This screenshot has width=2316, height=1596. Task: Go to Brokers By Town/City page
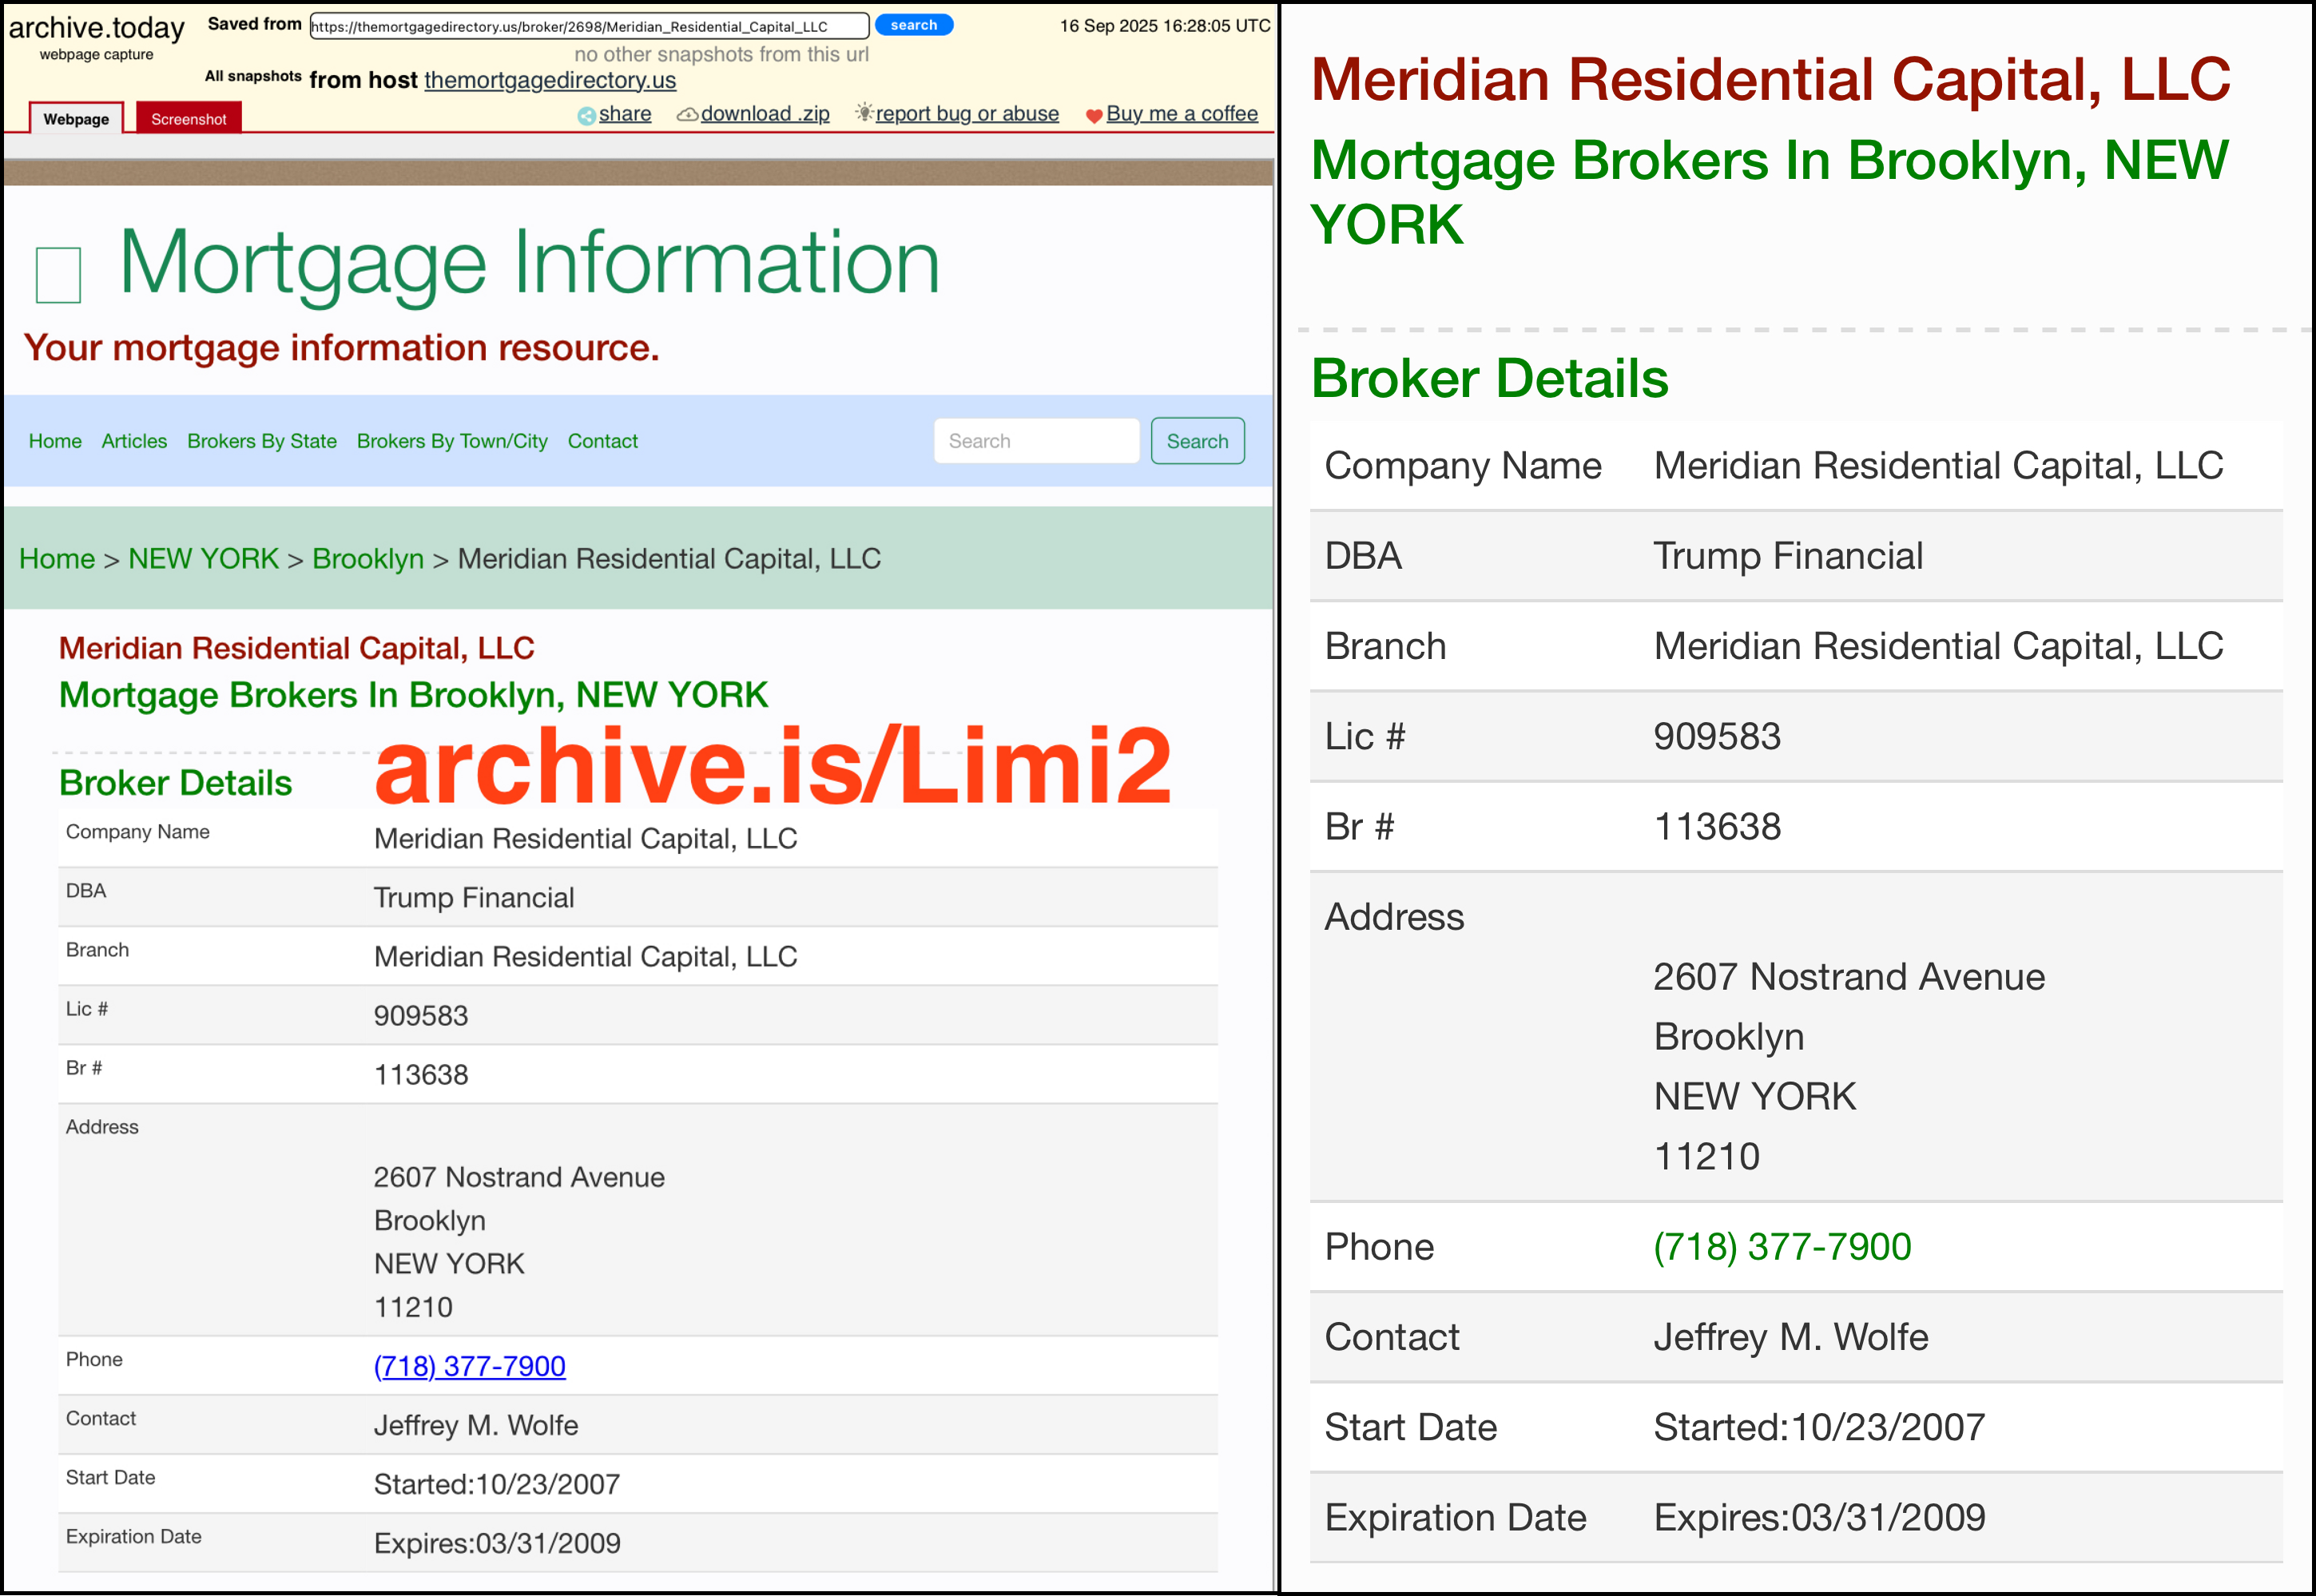[x=452, y=441]
